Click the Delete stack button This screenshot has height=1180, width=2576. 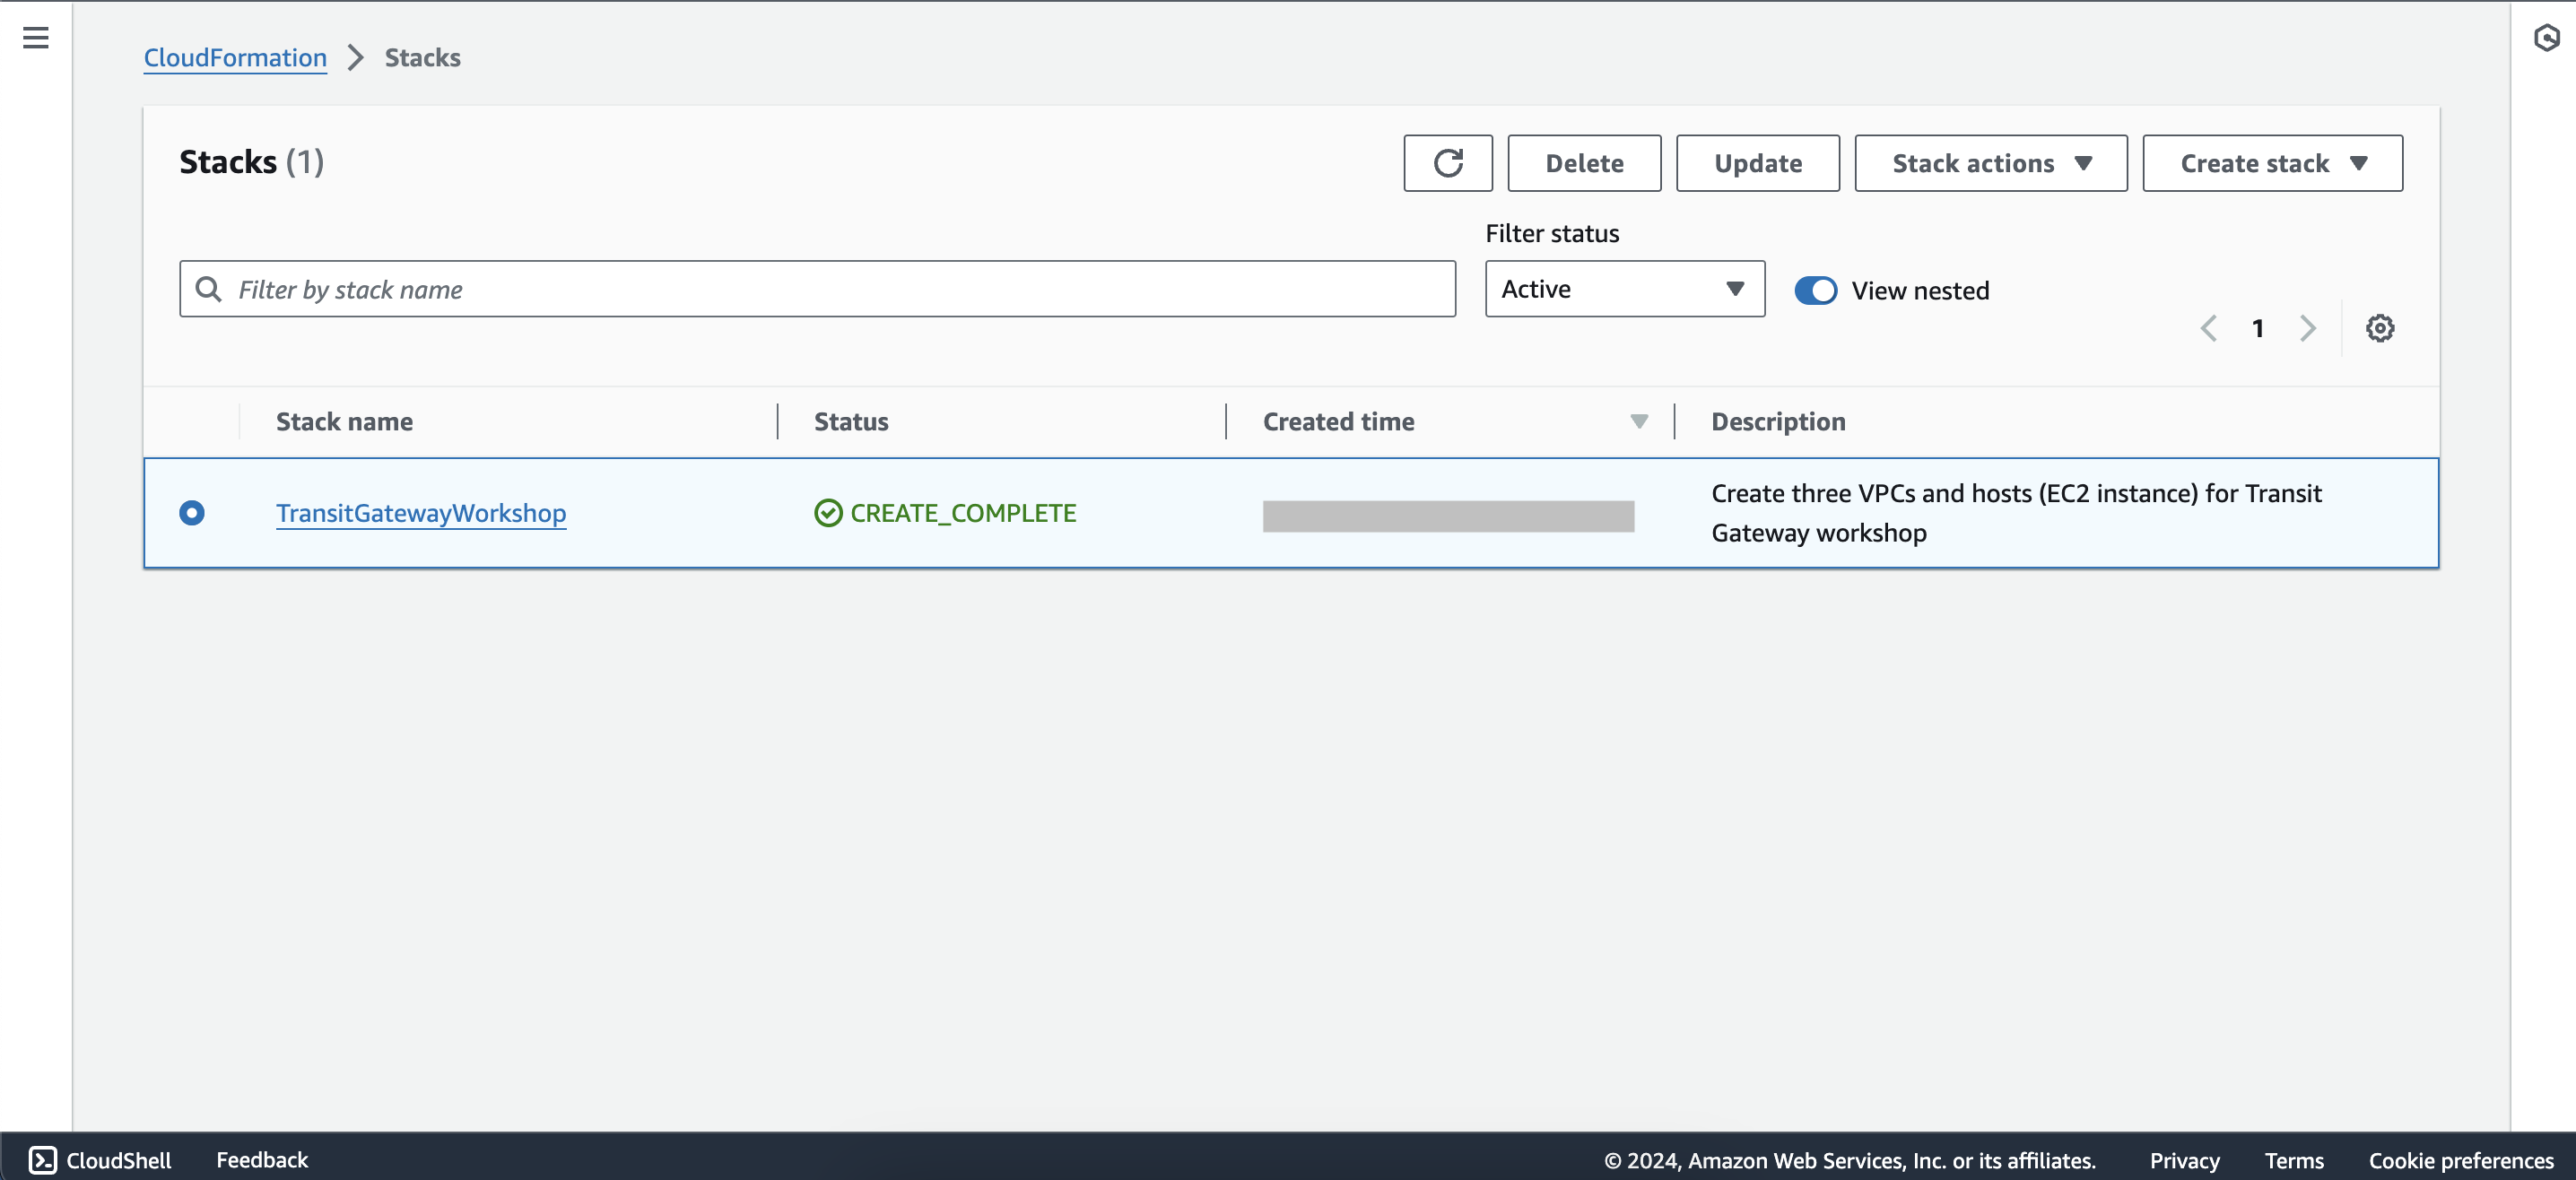[x=1584, y=161]
